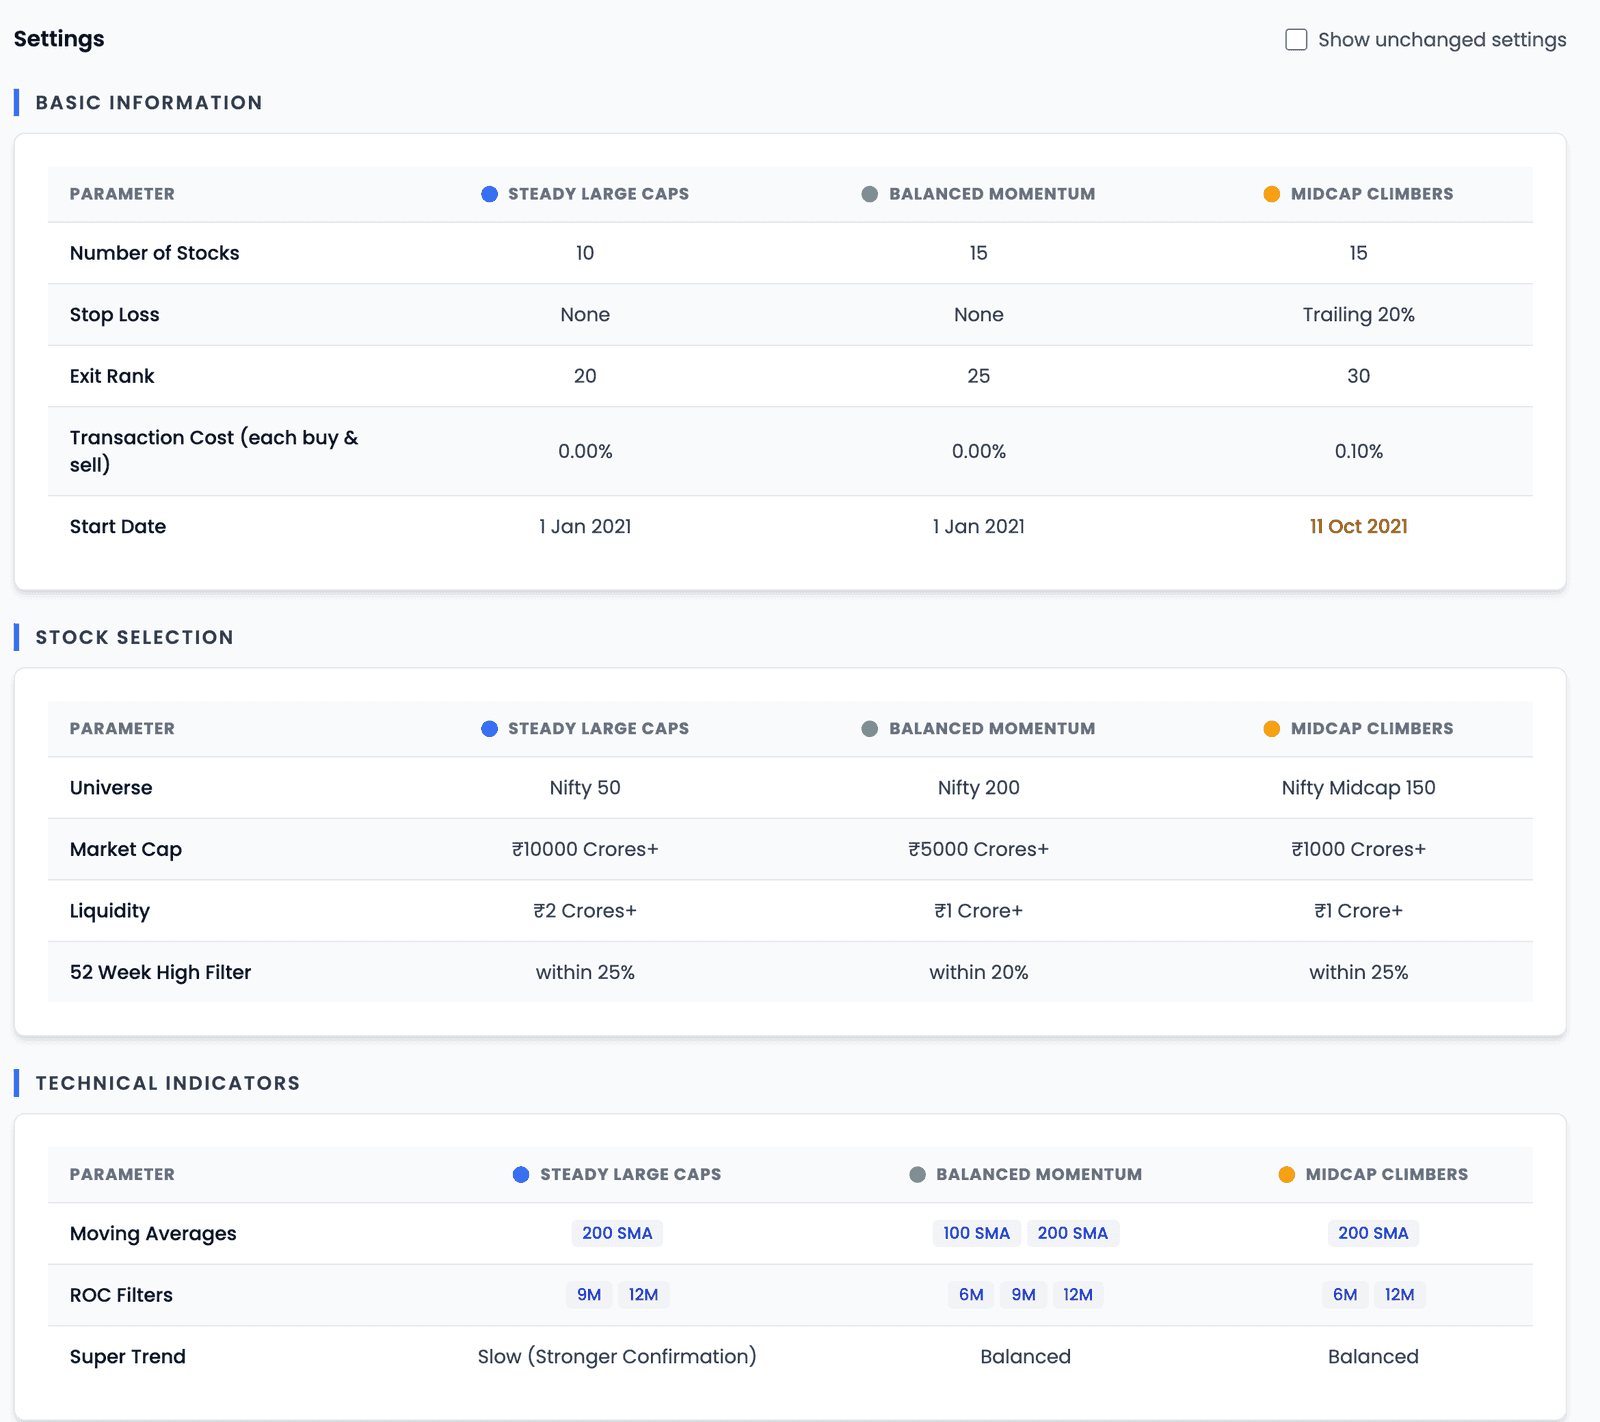Viewport: 1600px width, 1422px height.
Task: Click orange dot beside Midcap Climbers in Technical Indicators
Action: pos(1286,1175)
